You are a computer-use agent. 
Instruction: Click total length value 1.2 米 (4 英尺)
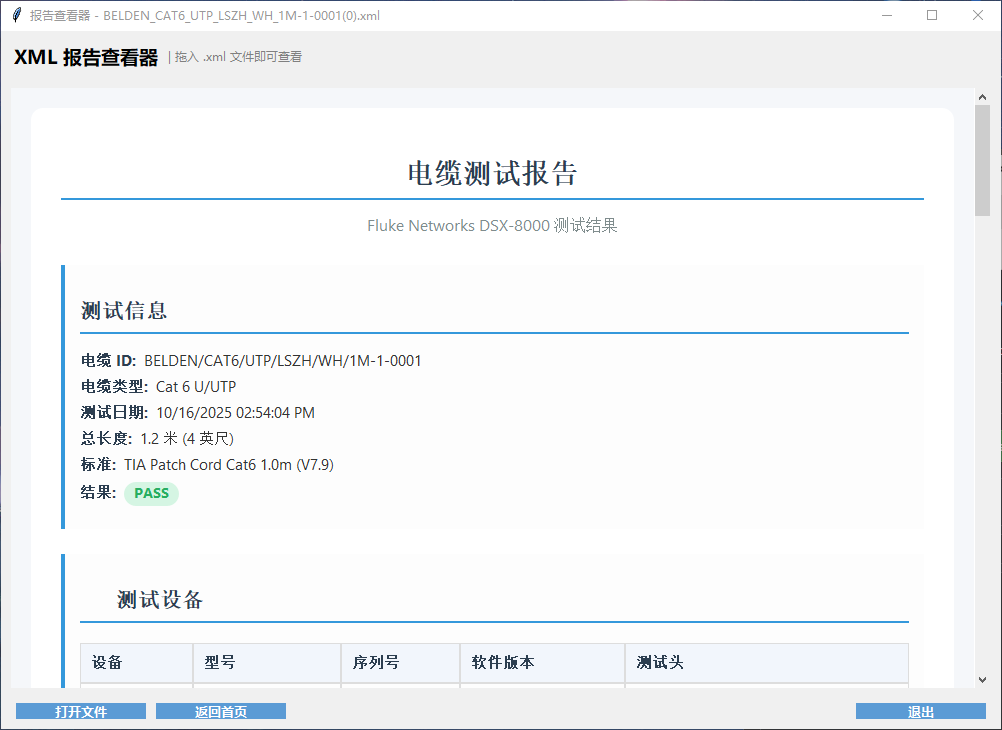187,439
